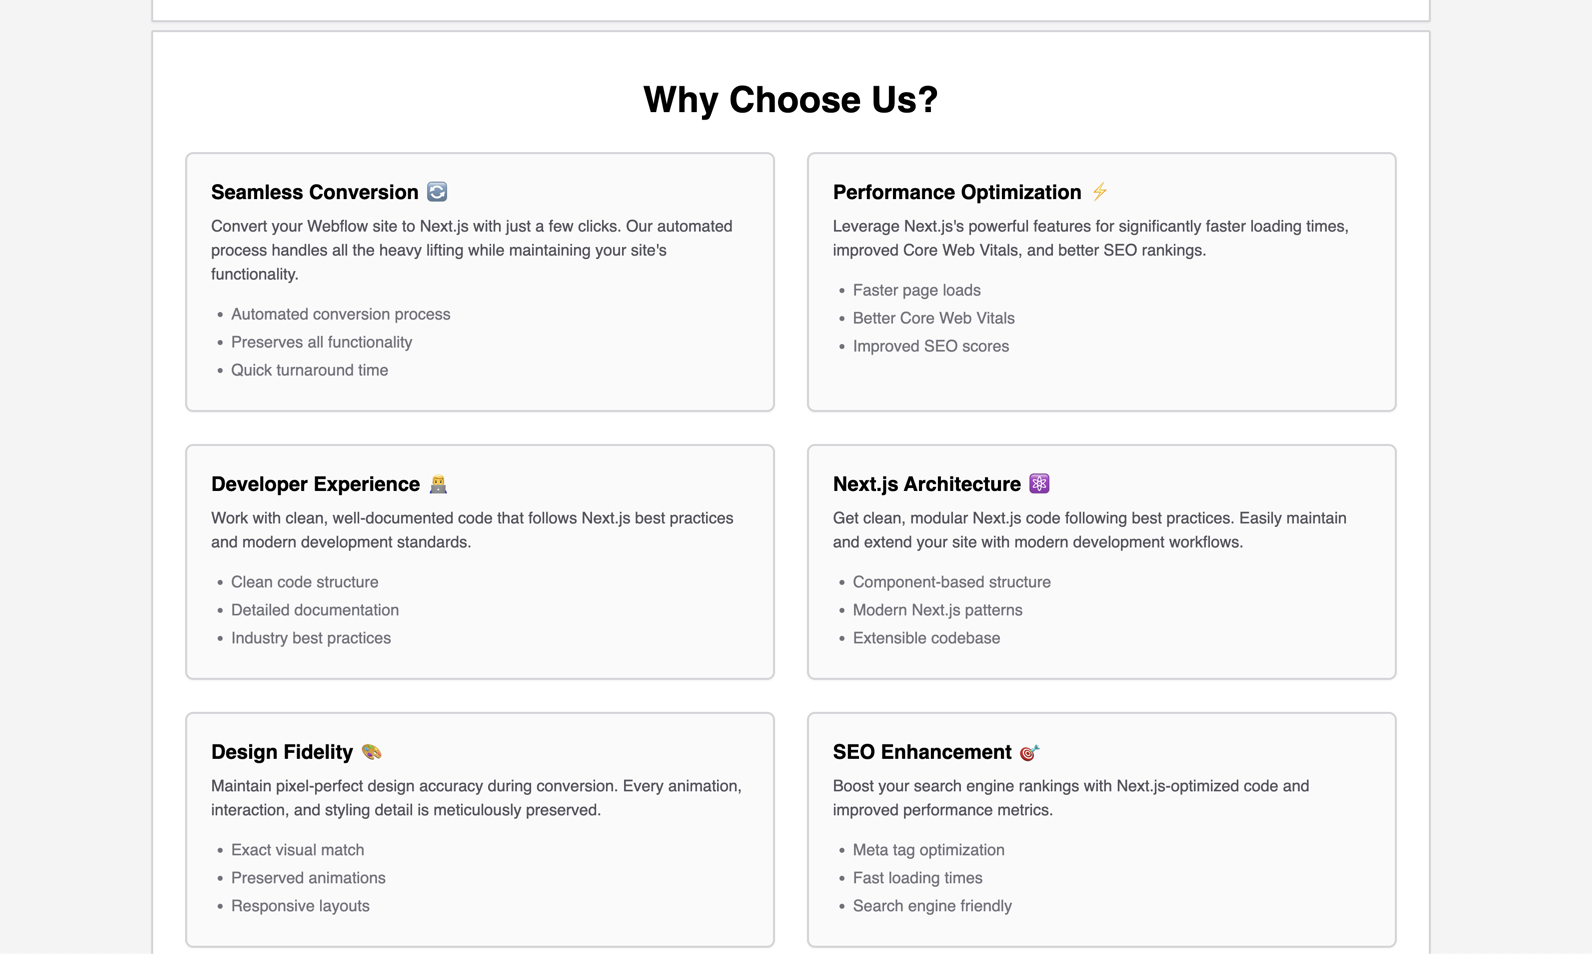1592x954 pixels.
Task: Click the Quick turnaround time bullet
Action: (x=310, y=370)
